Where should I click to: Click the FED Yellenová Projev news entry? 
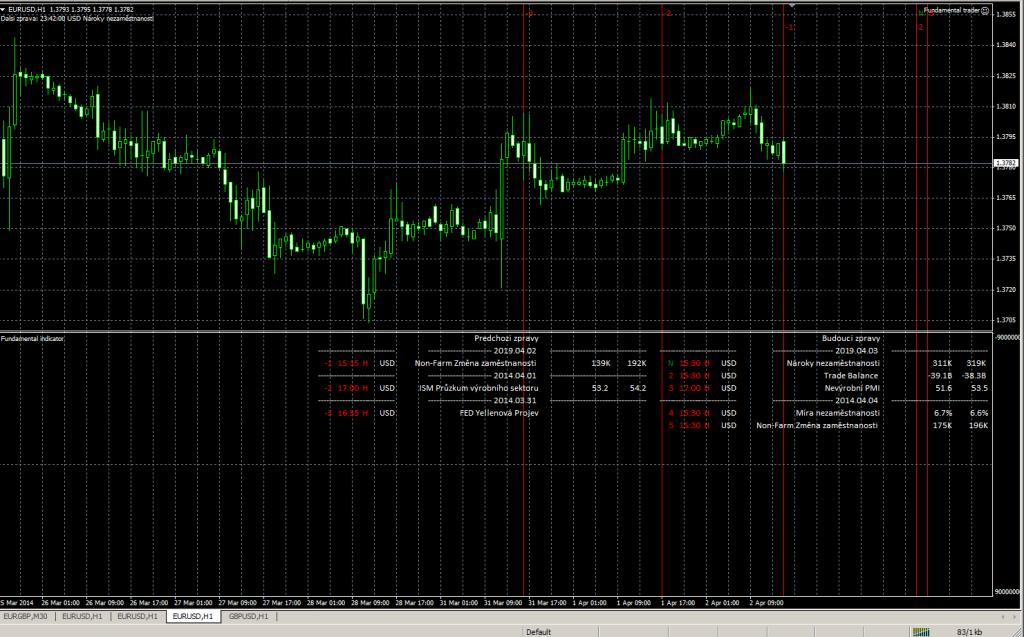point(499,413)
